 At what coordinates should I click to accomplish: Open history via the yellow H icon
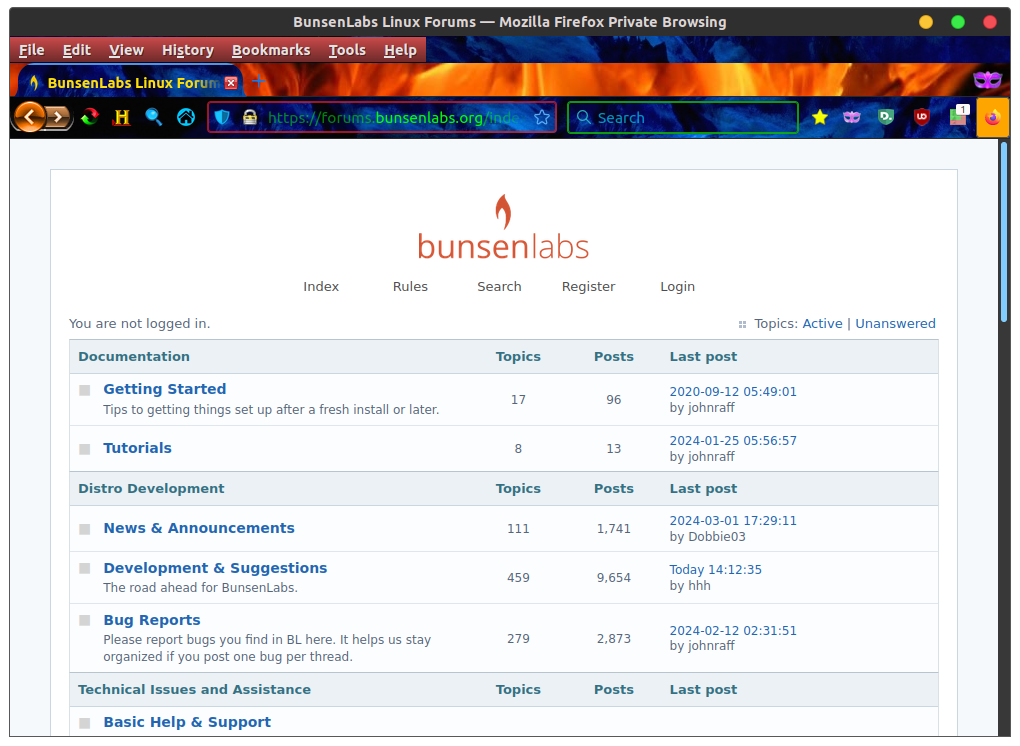tap(122, 117)
